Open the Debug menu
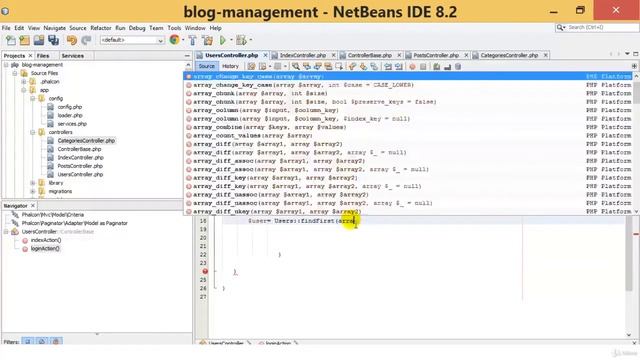The height and width of the screenshot is (360, 640). tap(137, 28)
